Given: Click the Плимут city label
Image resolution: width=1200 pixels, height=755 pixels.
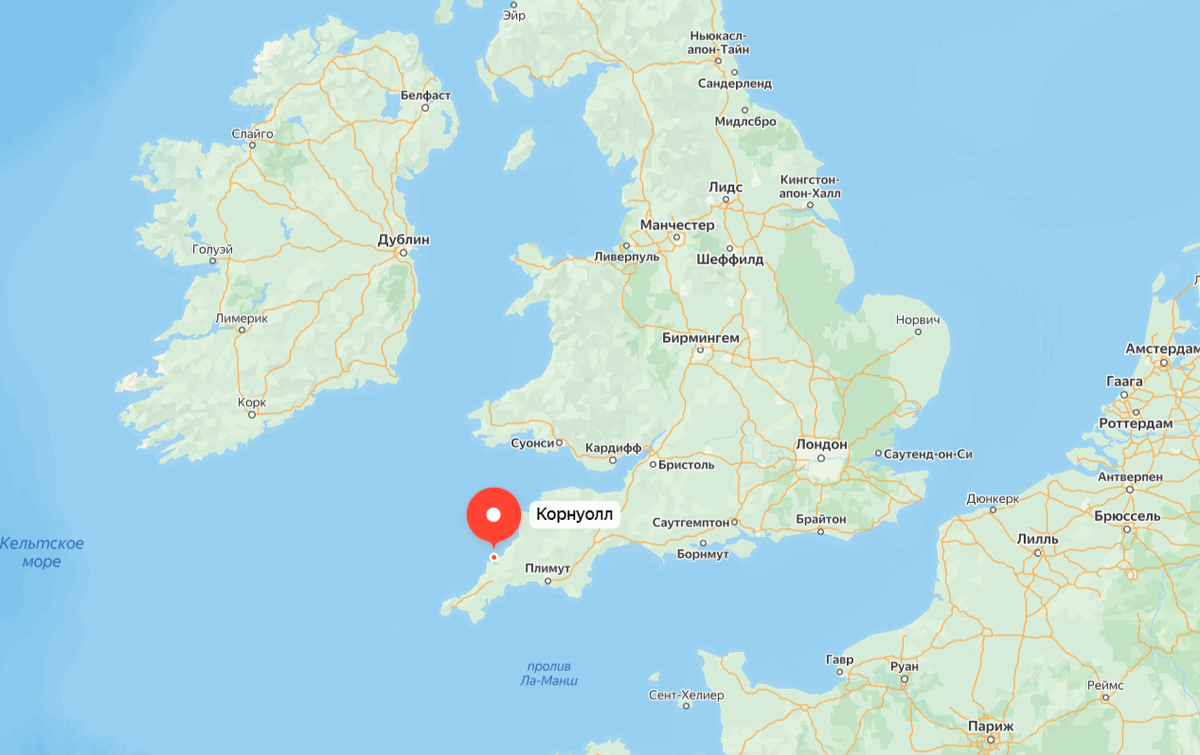Looking at the screenshot, I should pos(547,568).
